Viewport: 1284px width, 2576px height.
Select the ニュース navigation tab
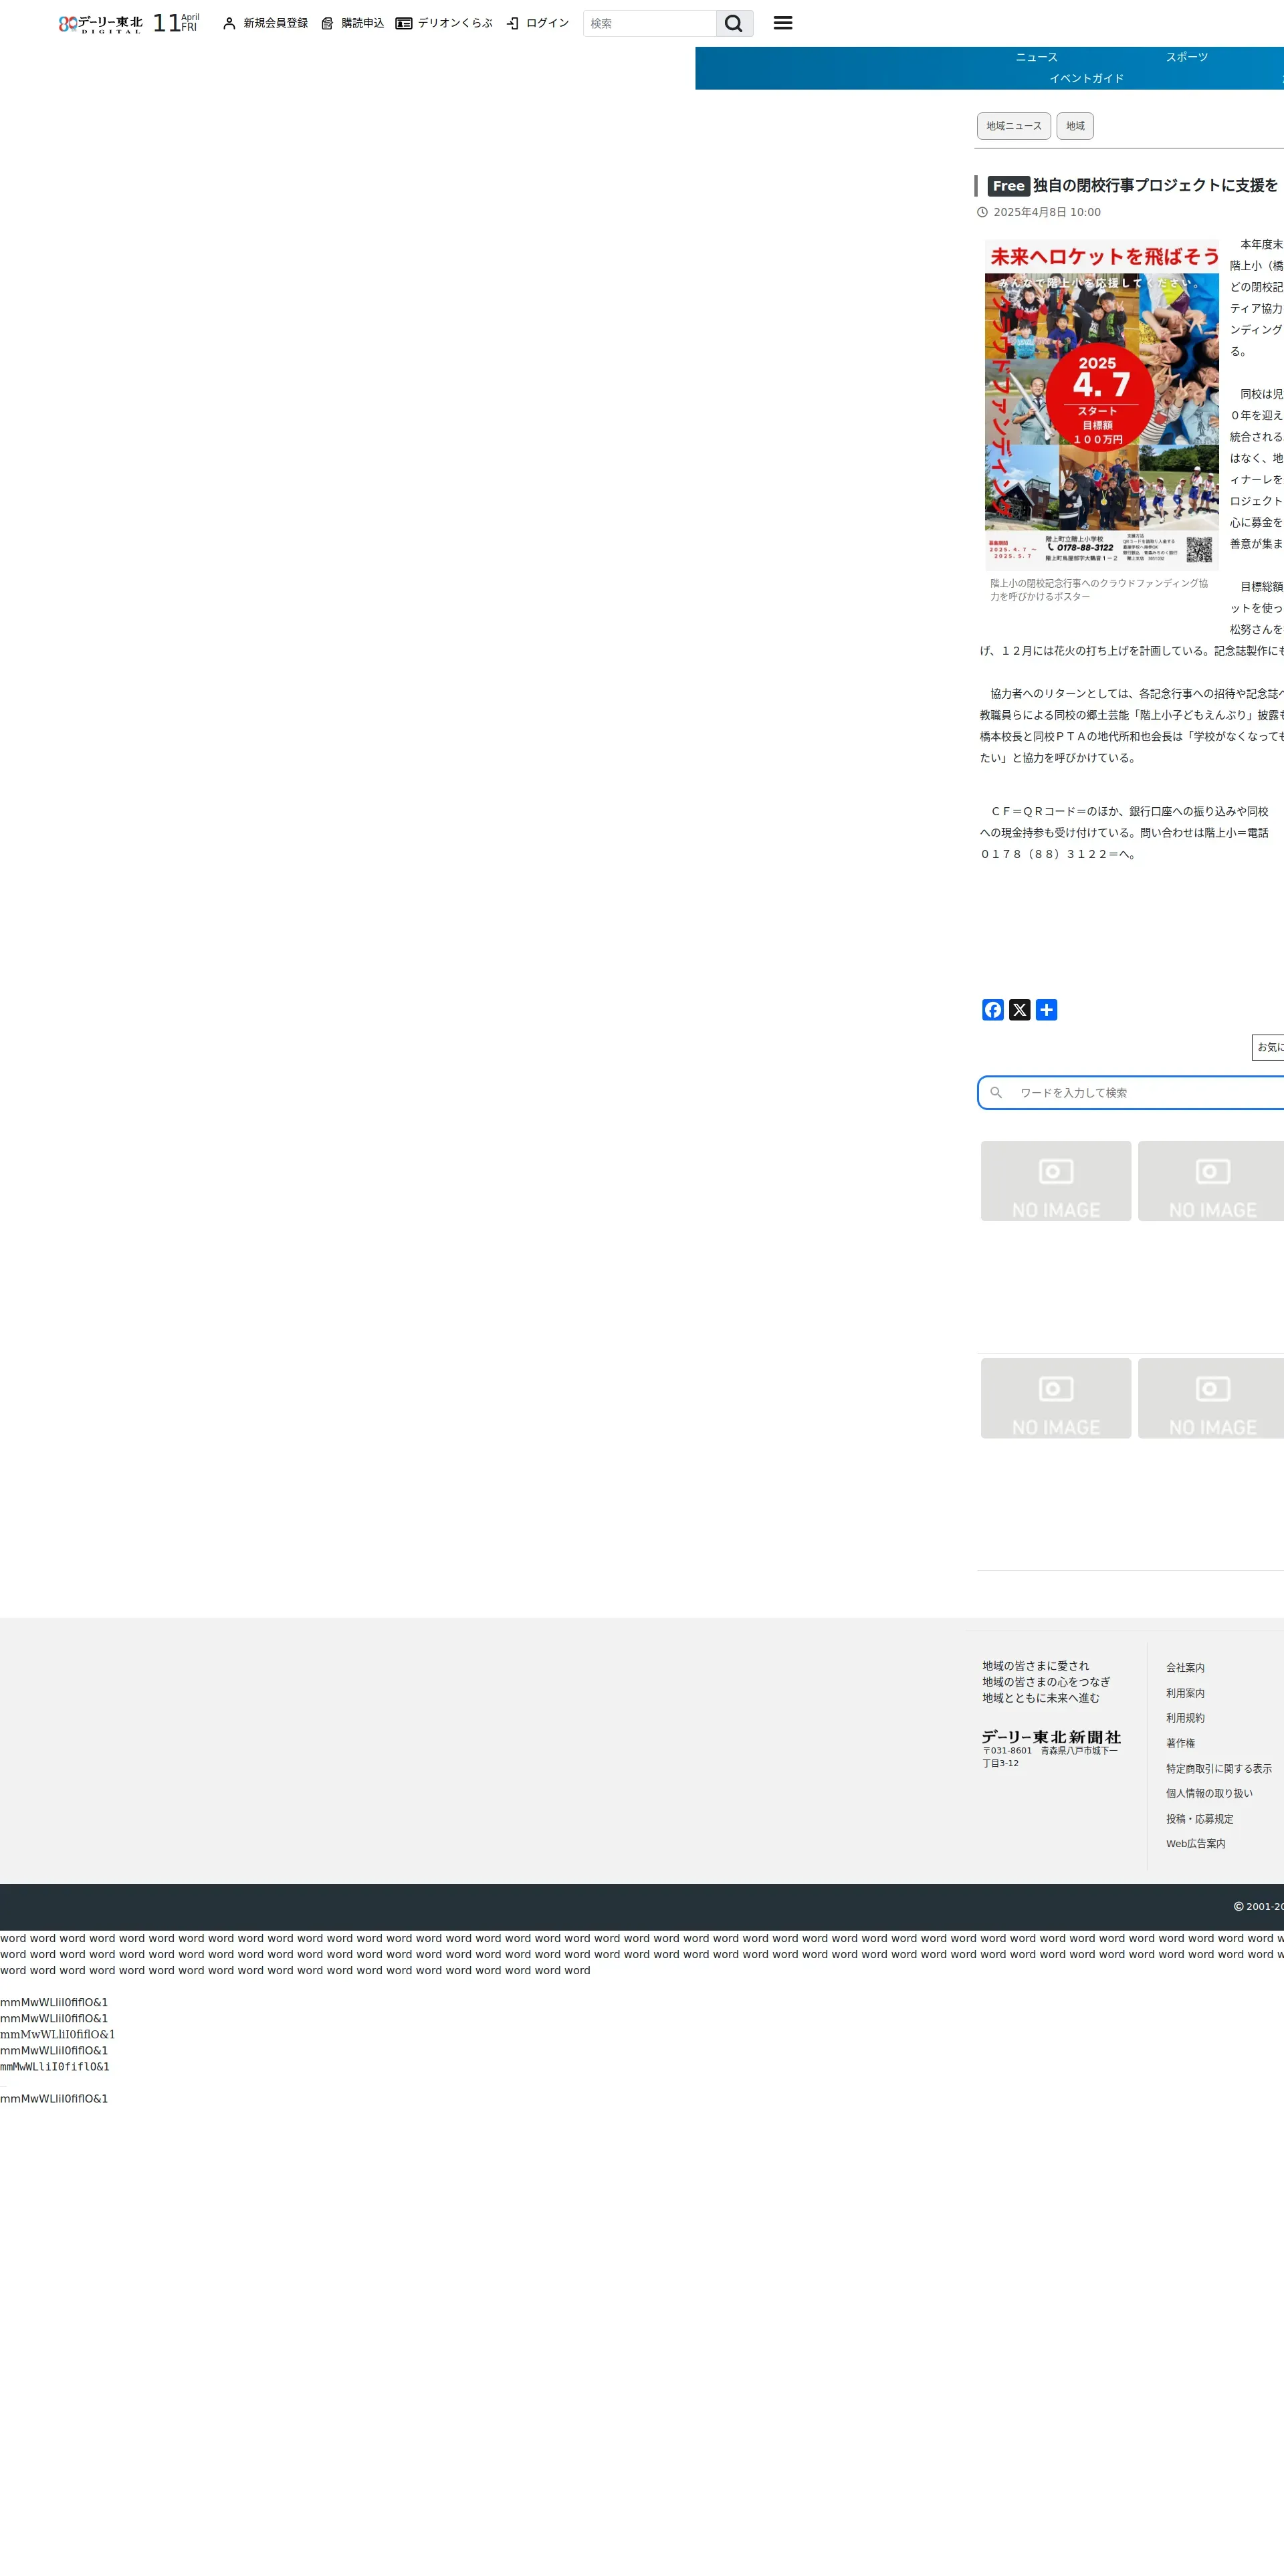pos(1036,57)
